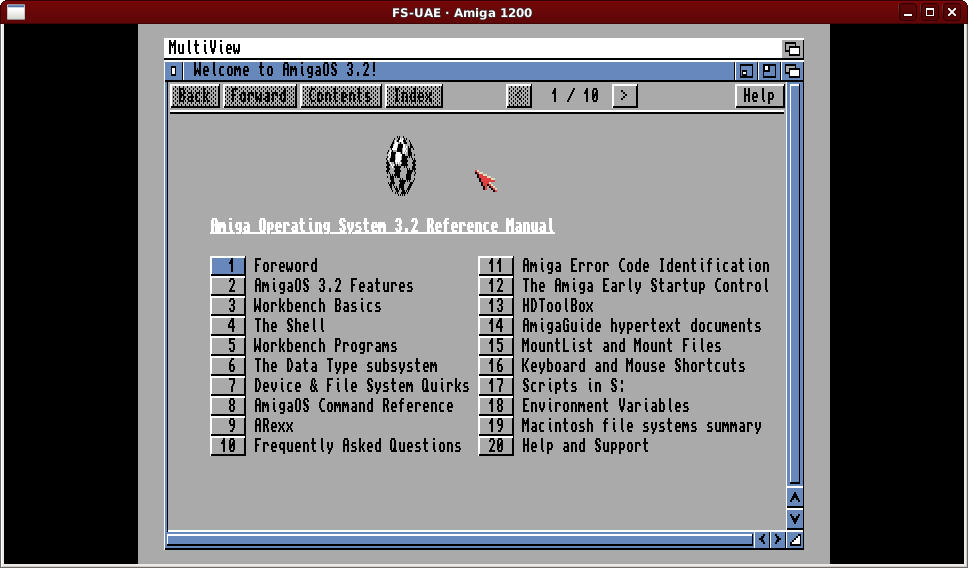Open chapter 7 Device & File System Quirks

(x=228, y=386)
